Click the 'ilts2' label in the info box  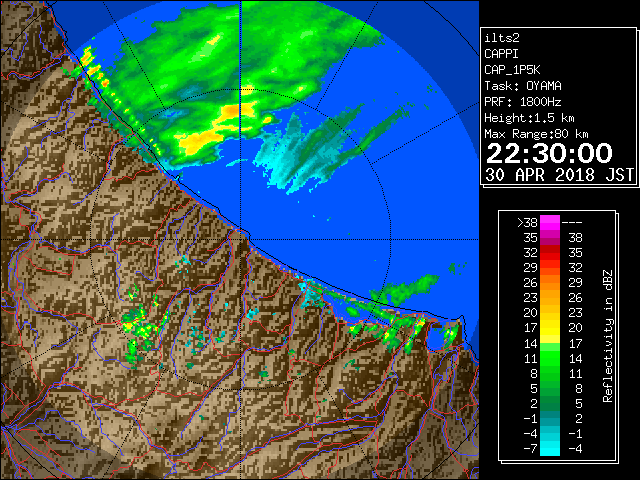[502, 38]
